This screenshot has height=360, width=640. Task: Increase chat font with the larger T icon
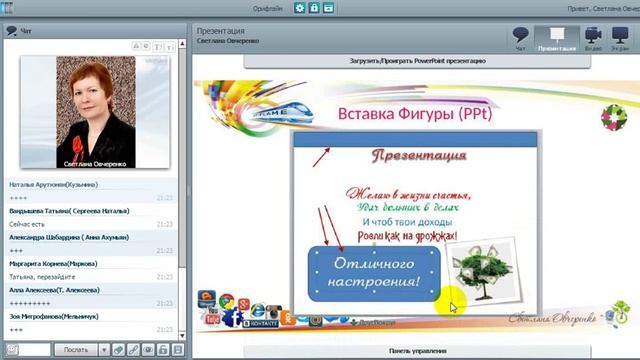158,47
